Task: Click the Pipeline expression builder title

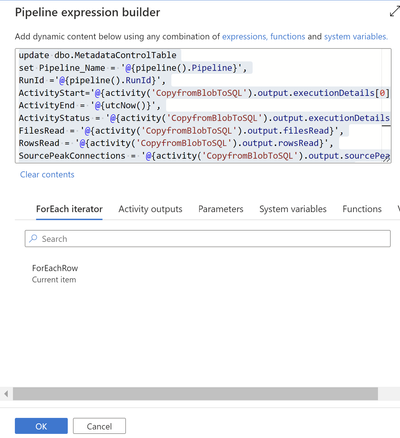Action: pyautogui.click(x=87, y=12)
